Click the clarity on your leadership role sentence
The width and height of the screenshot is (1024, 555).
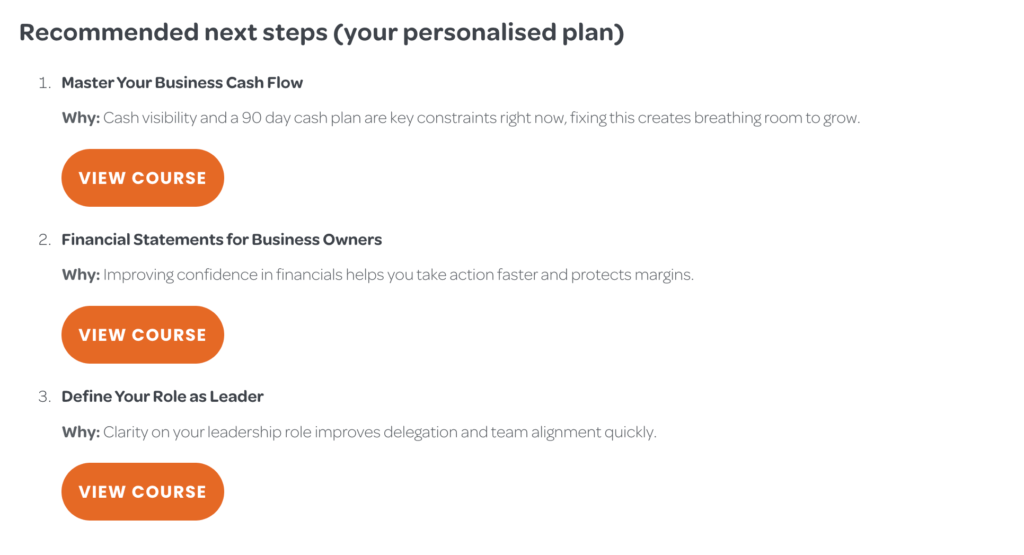(x=380, y=432)
